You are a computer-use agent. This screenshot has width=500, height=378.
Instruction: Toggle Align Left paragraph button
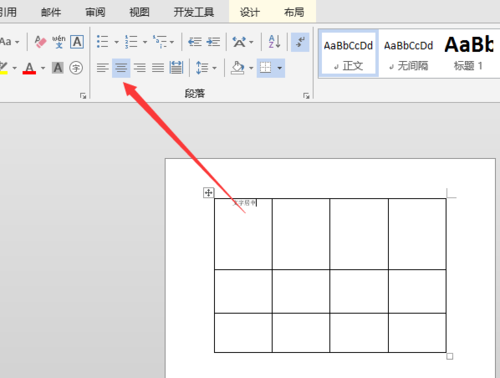click(x=103, y=68)
